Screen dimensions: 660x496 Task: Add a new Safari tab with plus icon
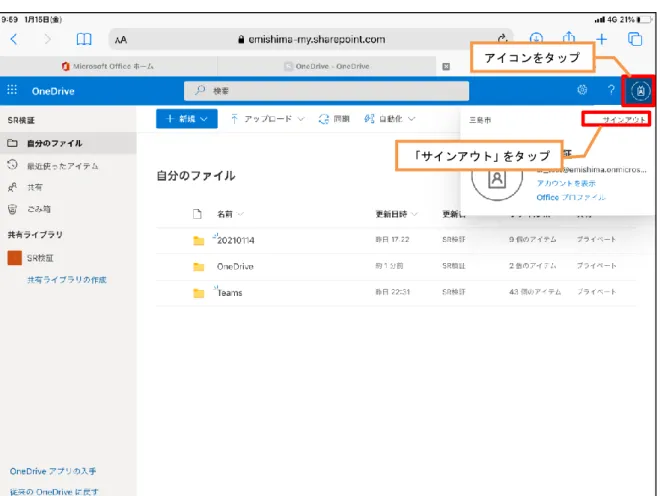click(x=602, y=39)
